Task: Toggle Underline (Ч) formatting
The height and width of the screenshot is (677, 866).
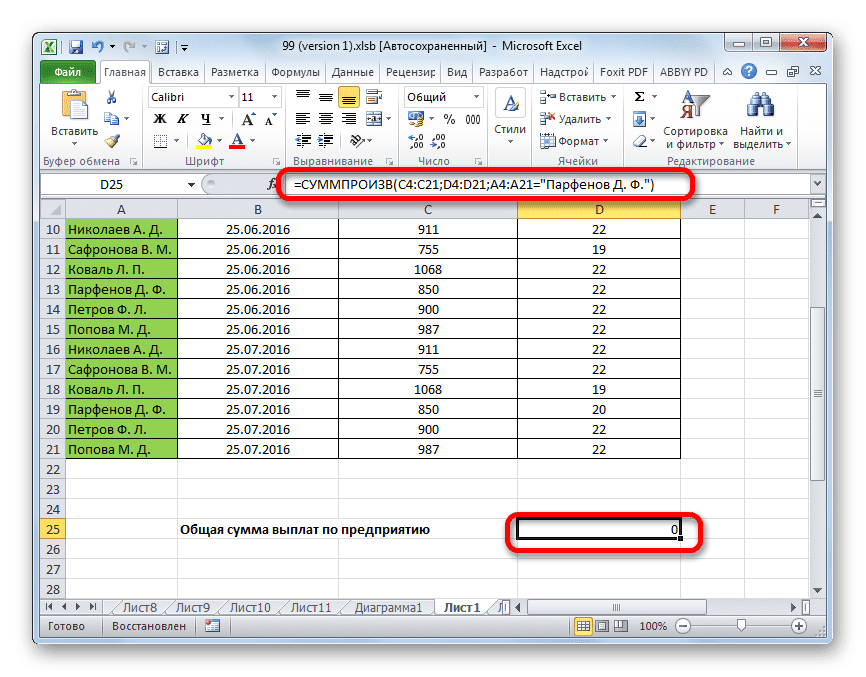Action: 205,119
